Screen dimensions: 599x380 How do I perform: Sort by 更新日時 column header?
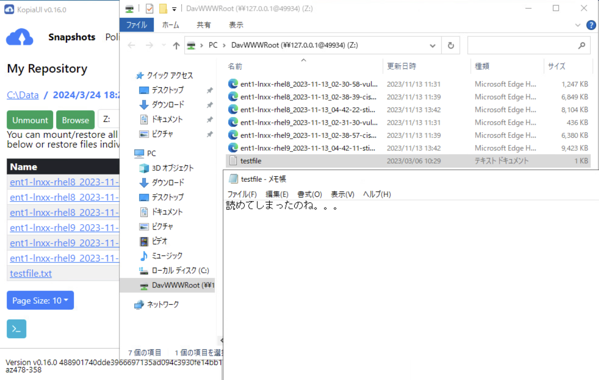[401, 66]
